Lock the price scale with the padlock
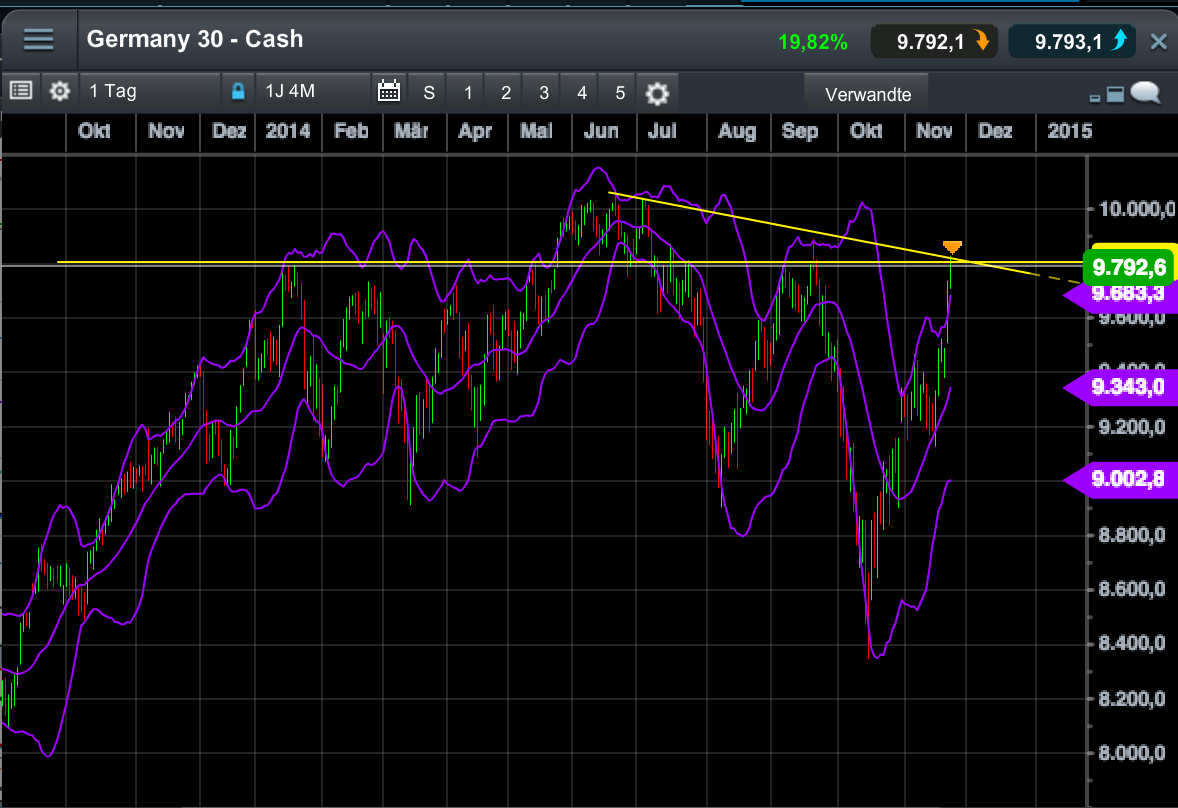This screenshot has height=808, width=1178. tap(237, 90)
